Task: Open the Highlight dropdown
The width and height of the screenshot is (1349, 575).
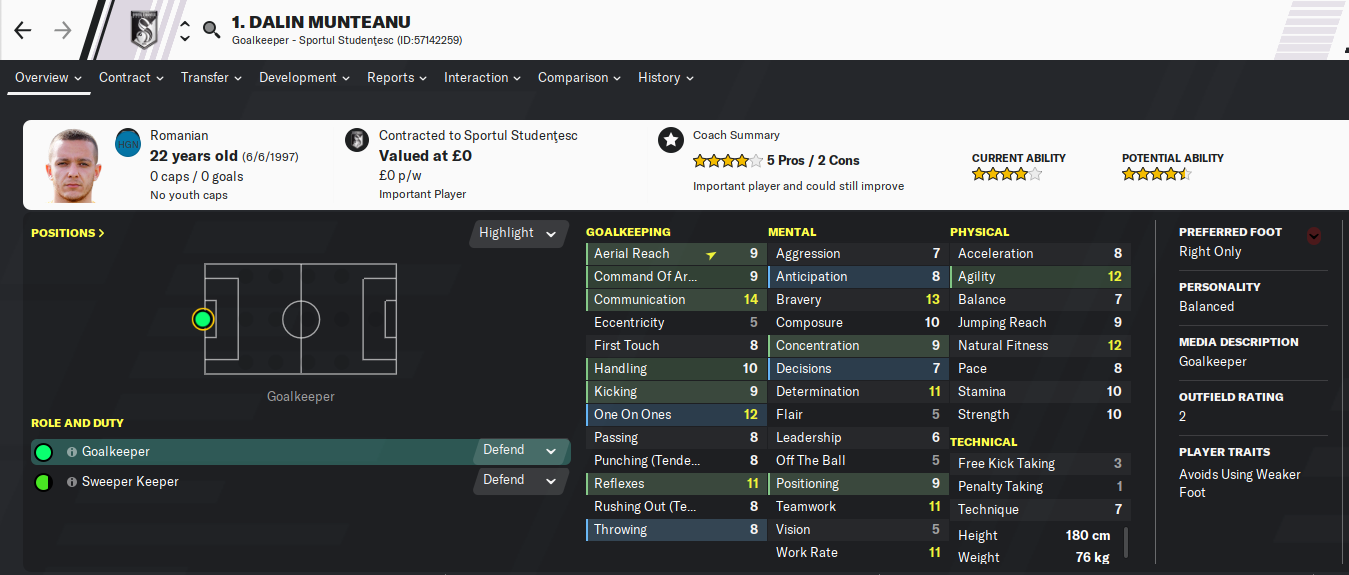Action: pyautogui.click(x=517, y=233)
